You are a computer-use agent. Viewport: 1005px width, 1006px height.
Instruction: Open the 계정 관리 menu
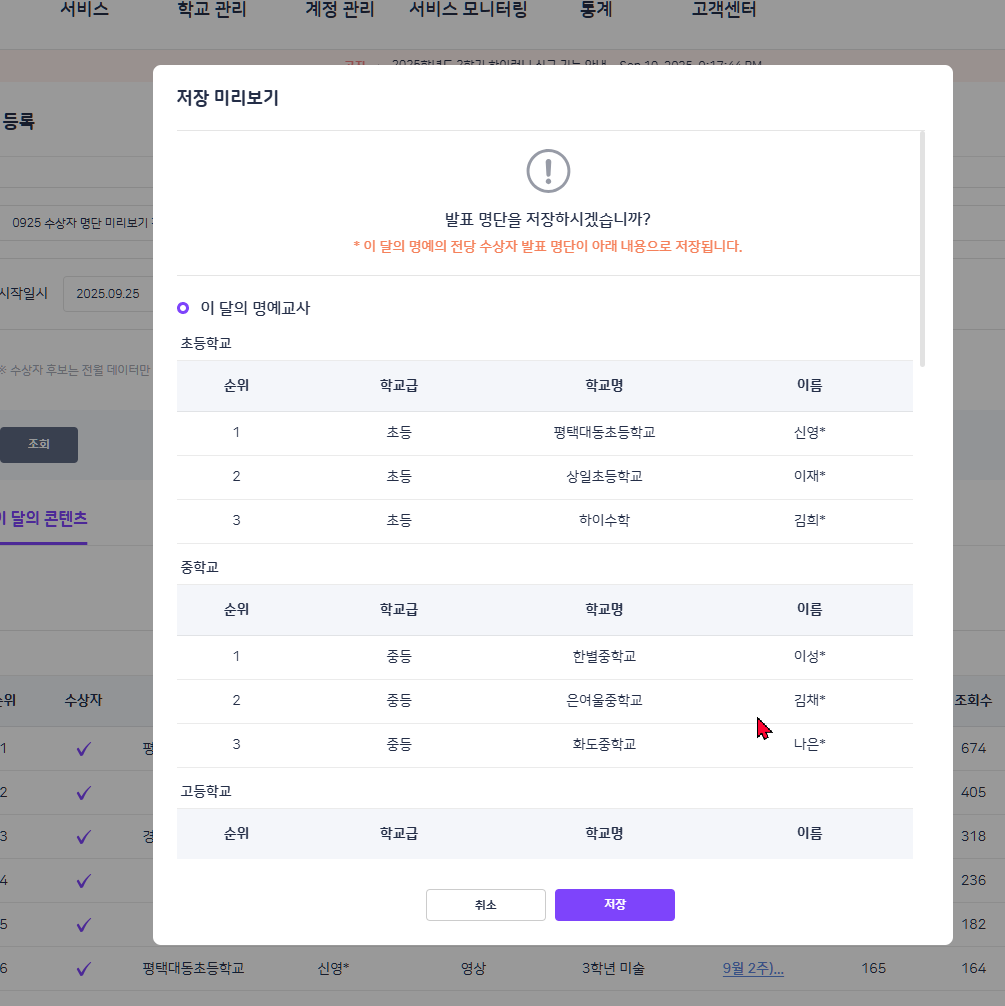(x=340, y=10)
